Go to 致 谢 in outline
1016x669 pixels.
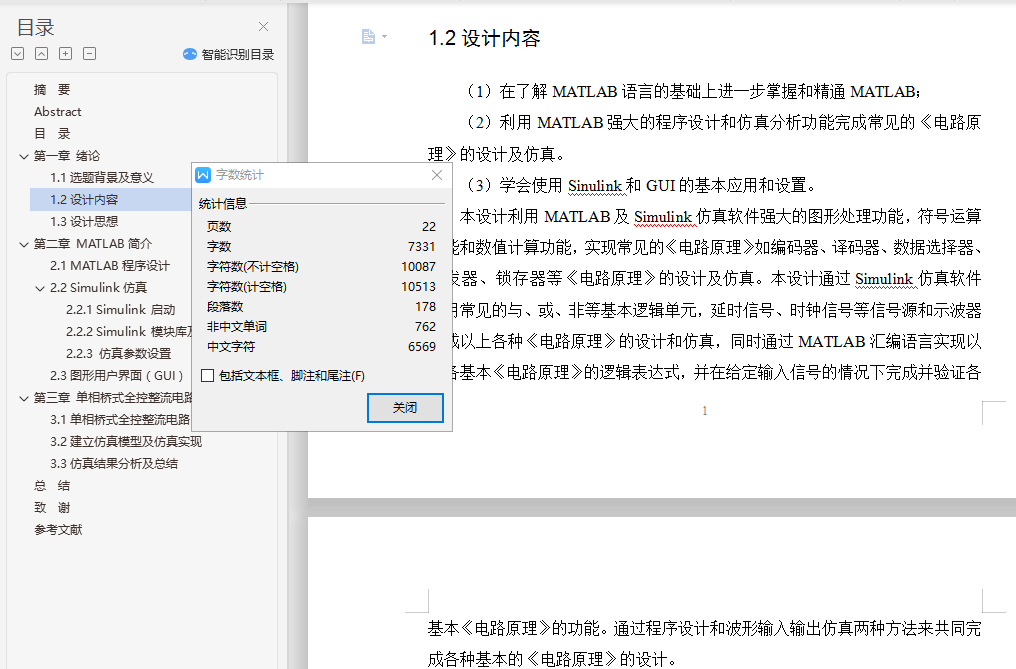tap(52, 508)
